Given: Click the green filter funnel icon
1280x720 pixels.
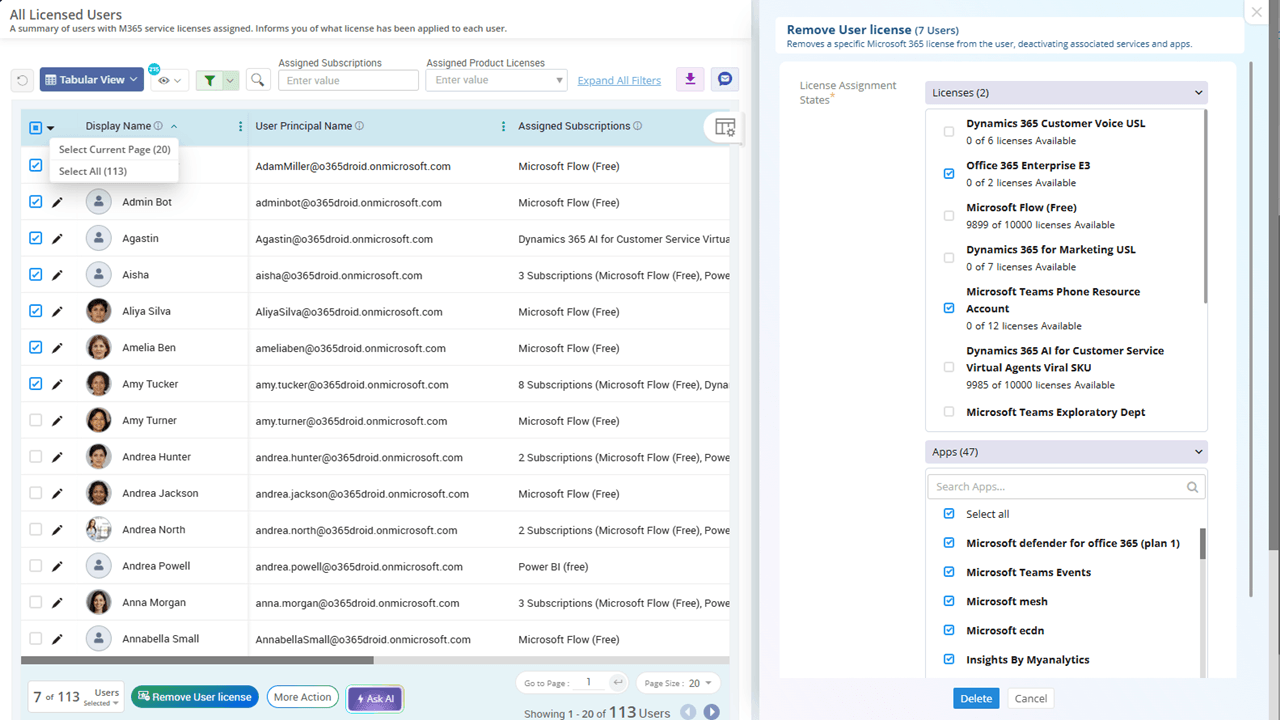Looking at the screenshot, I should pyautogui.click(x=210, y=80).
